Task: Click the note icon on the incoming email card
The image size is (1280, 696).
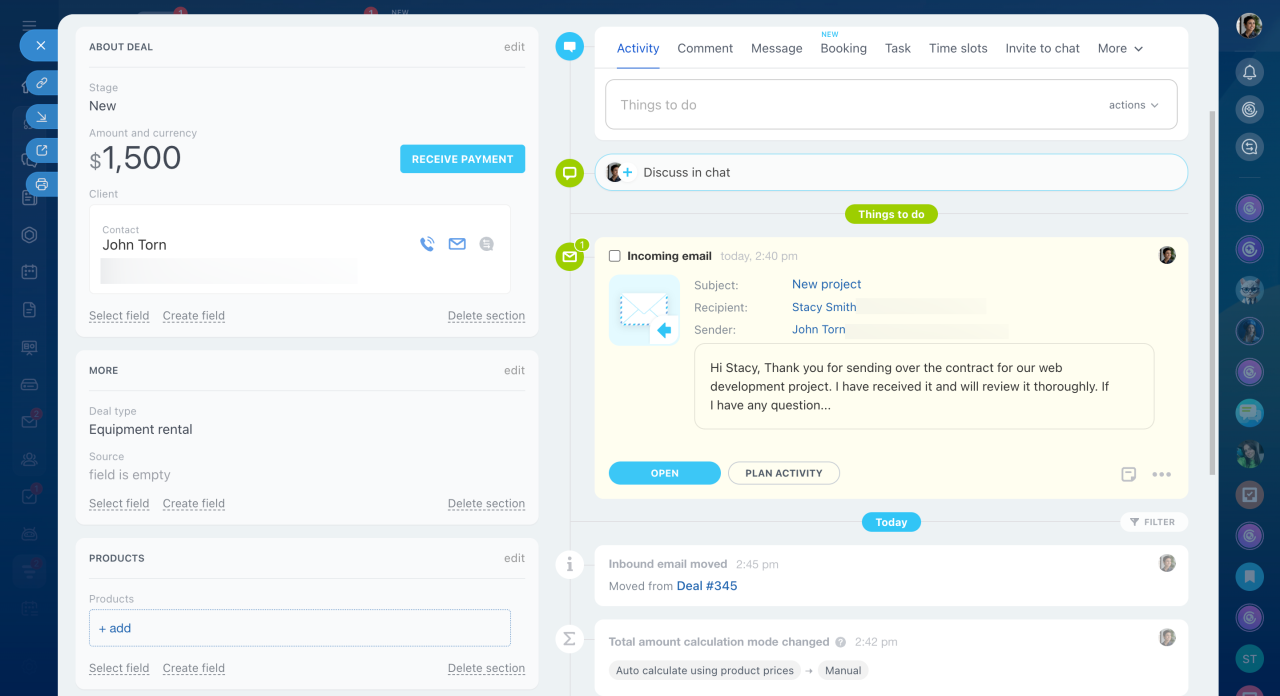Action: pyautogui.click(x=1129, y=474)
